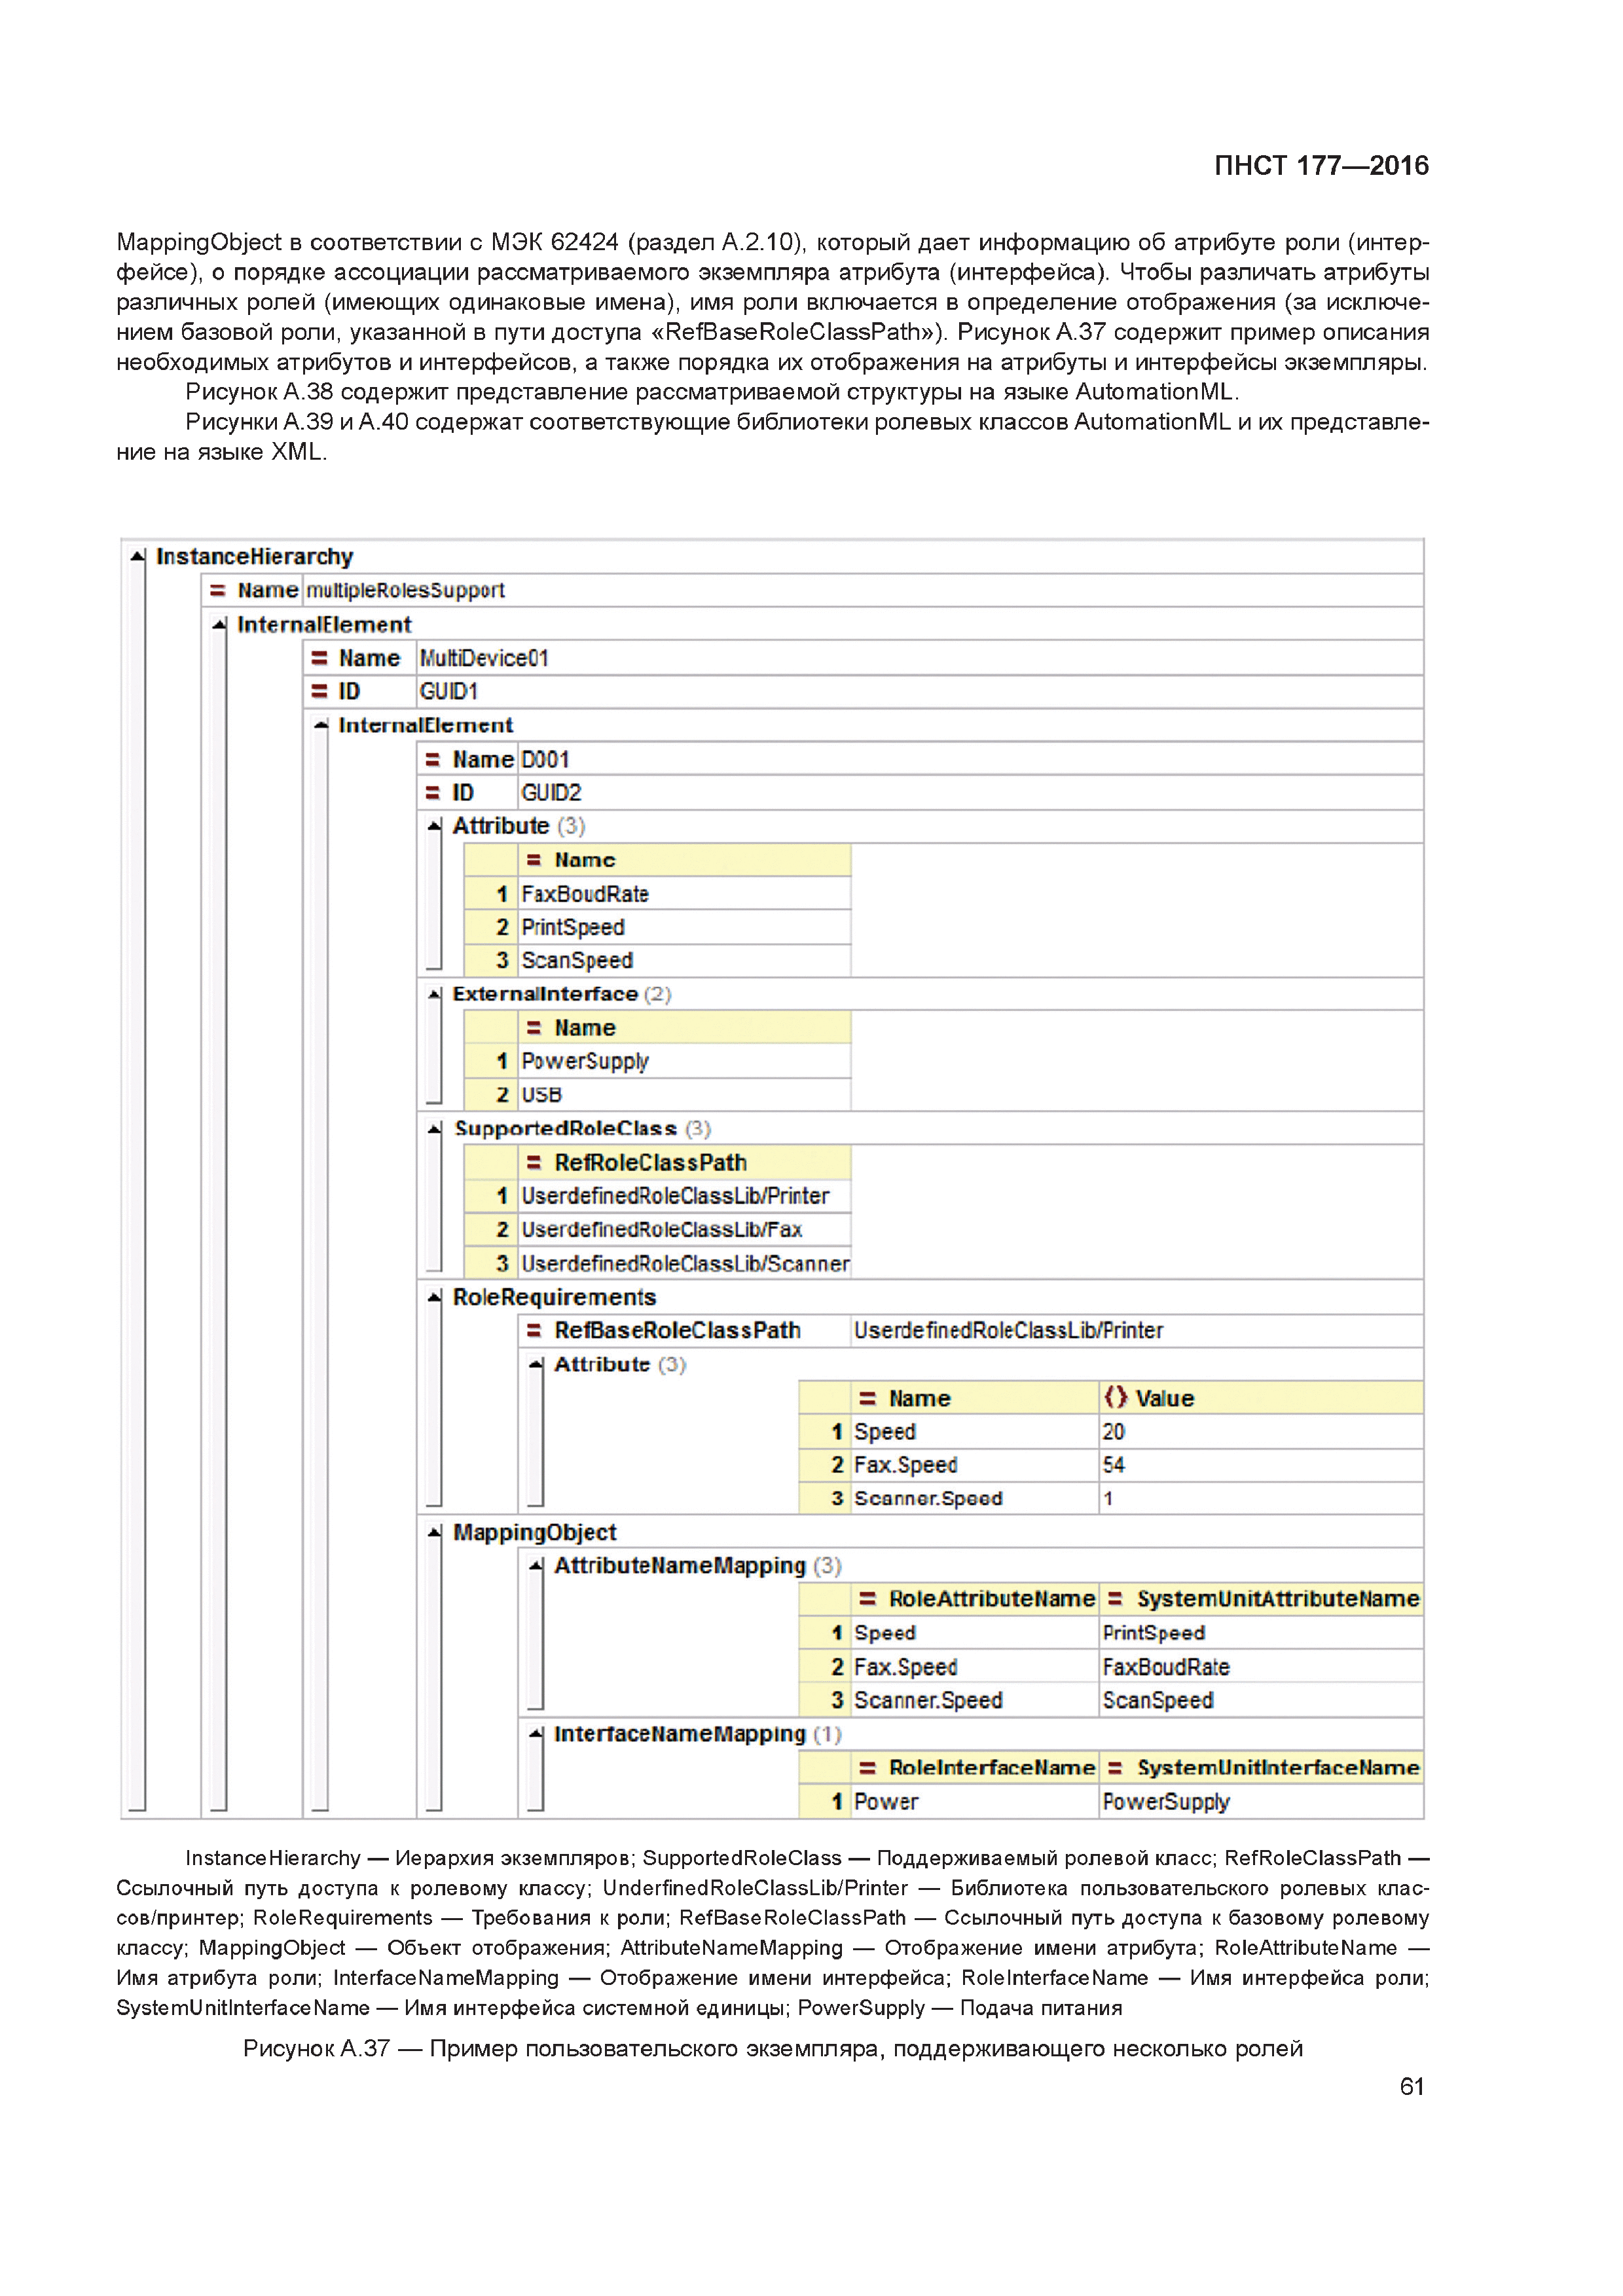
Task: Click the RefRoleClassPath header icon
Action: [534, 1162]
